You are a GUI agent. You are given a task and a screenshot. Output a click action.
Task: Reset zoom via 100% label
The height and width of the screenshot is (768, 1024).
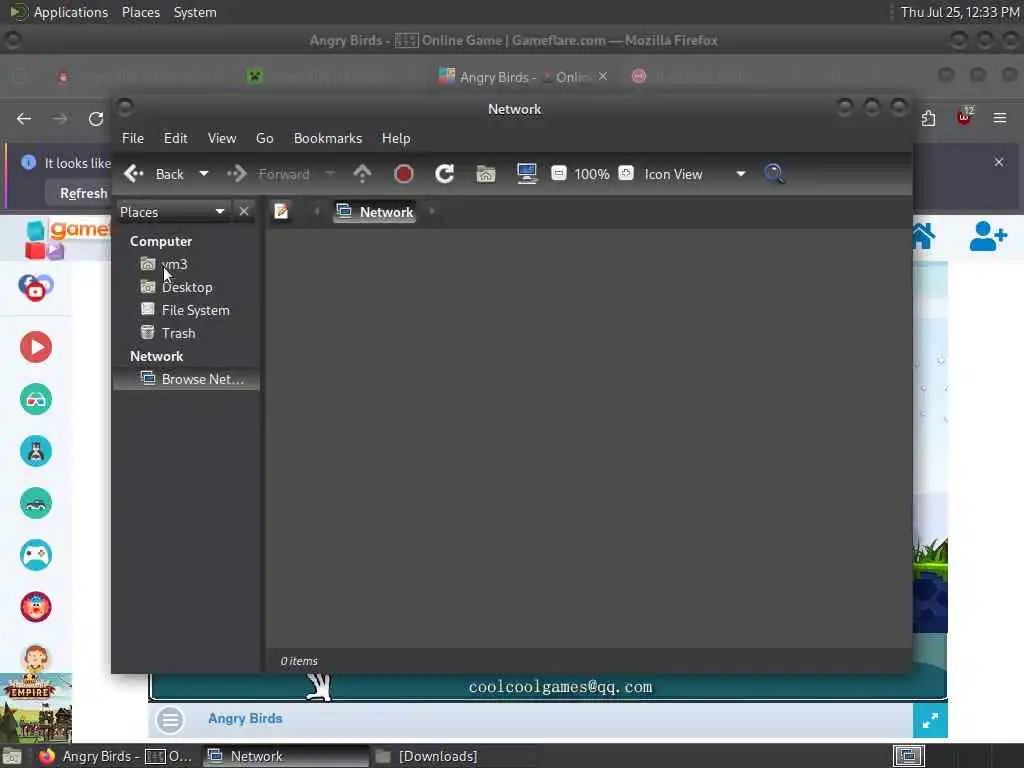(x=592, y=174)
